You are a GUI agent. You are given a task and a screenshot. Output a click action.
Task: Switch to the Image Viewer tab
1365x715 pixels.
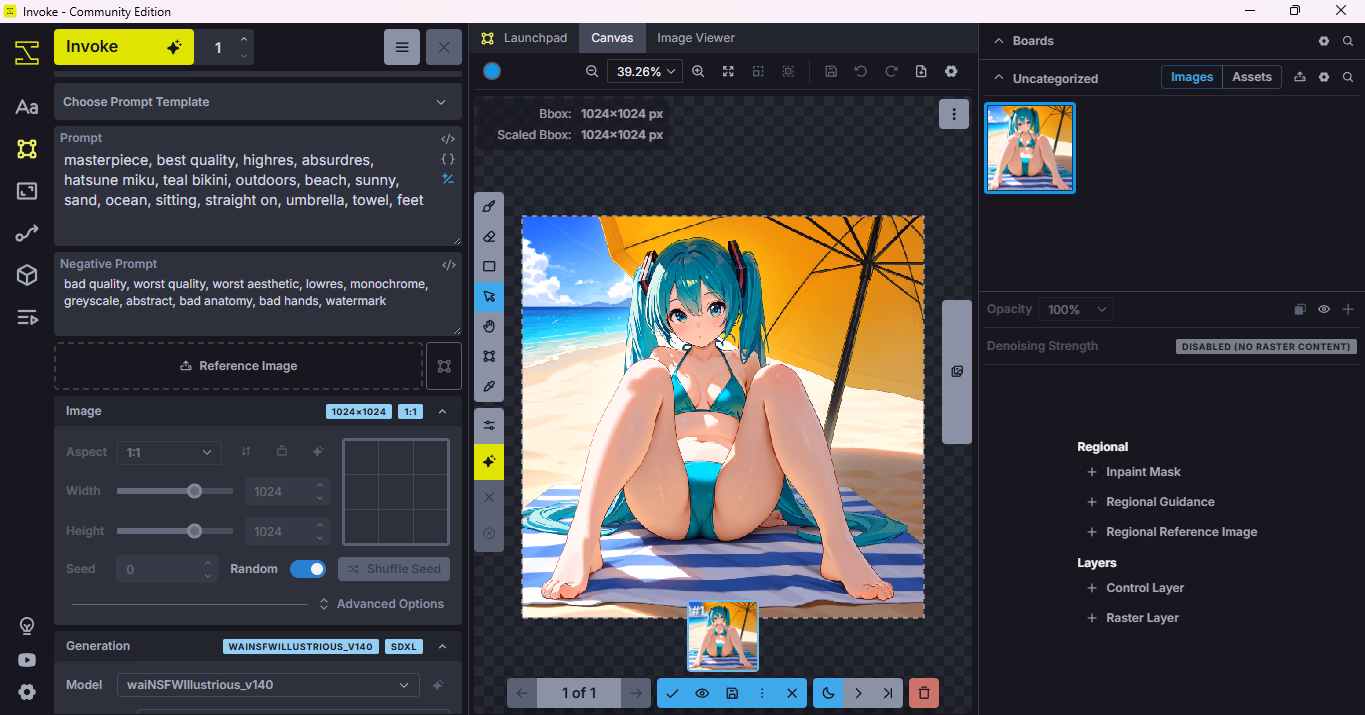click(x=695, y=38)
